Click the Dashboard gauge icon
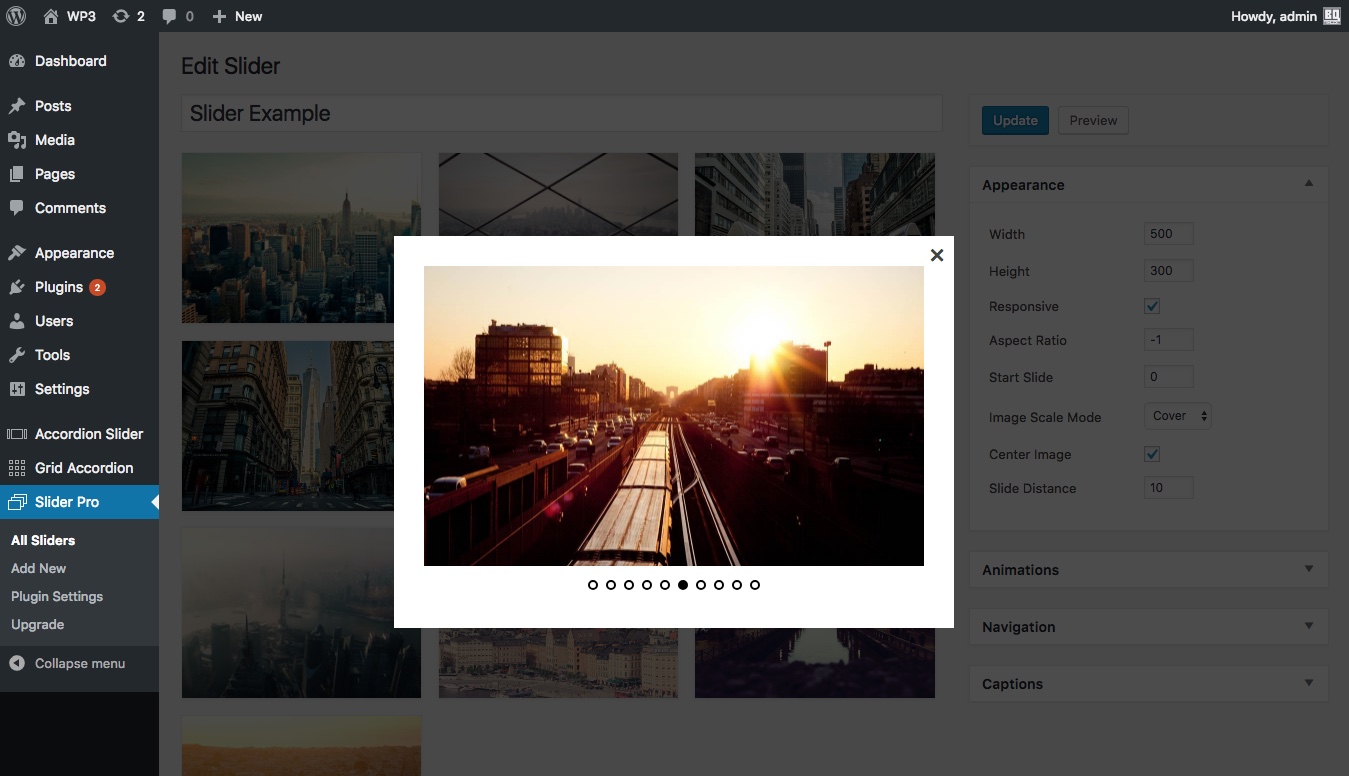Screen dimensions: 1349x776 pyautogui.click(x=16, y=61)
